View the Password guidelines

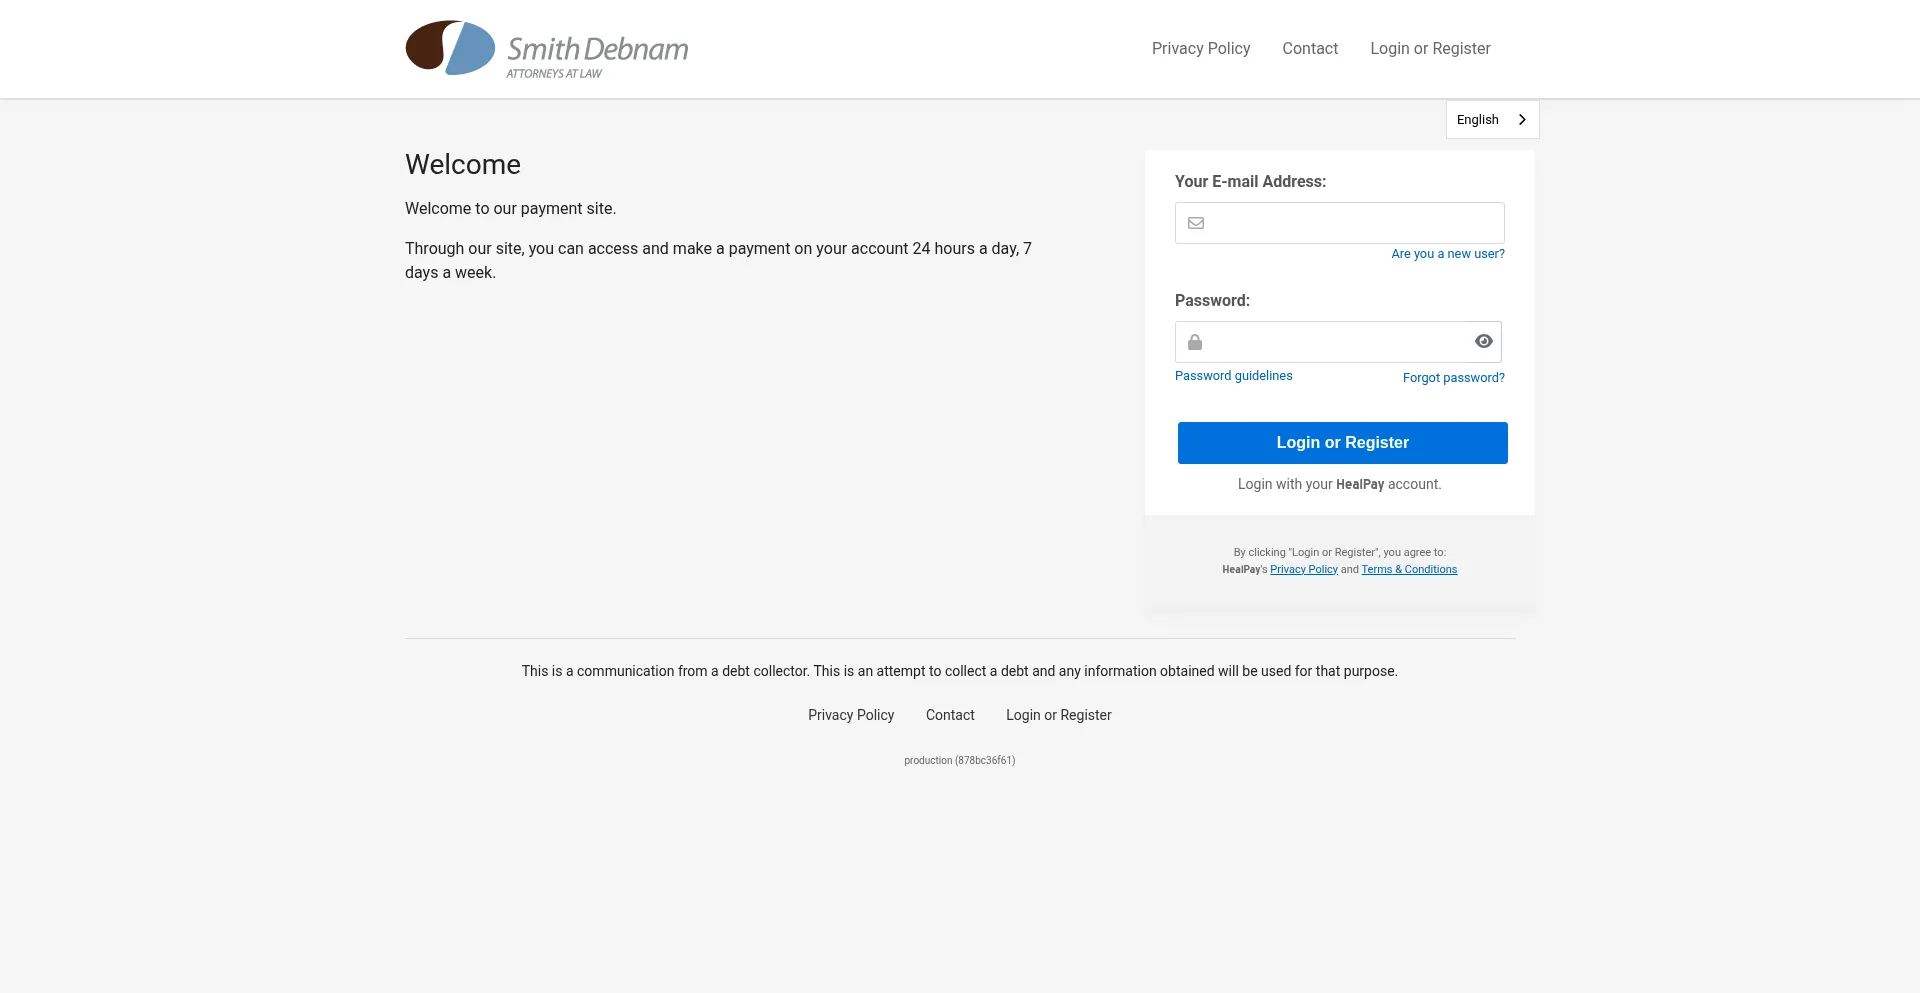1233,375
